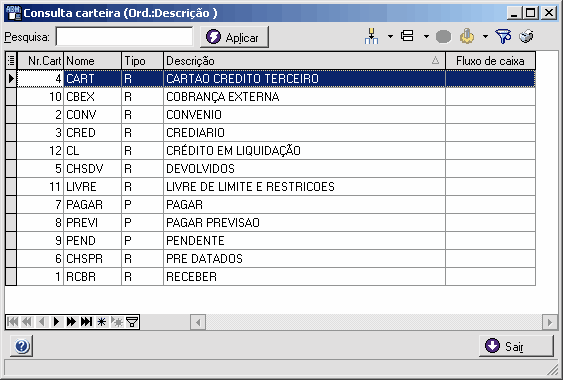Image resolution: width=563 pixels, height=380 pixels.
Task: Open dropdown arrow next to hierarchy icon
Action: tap(390, 36)
